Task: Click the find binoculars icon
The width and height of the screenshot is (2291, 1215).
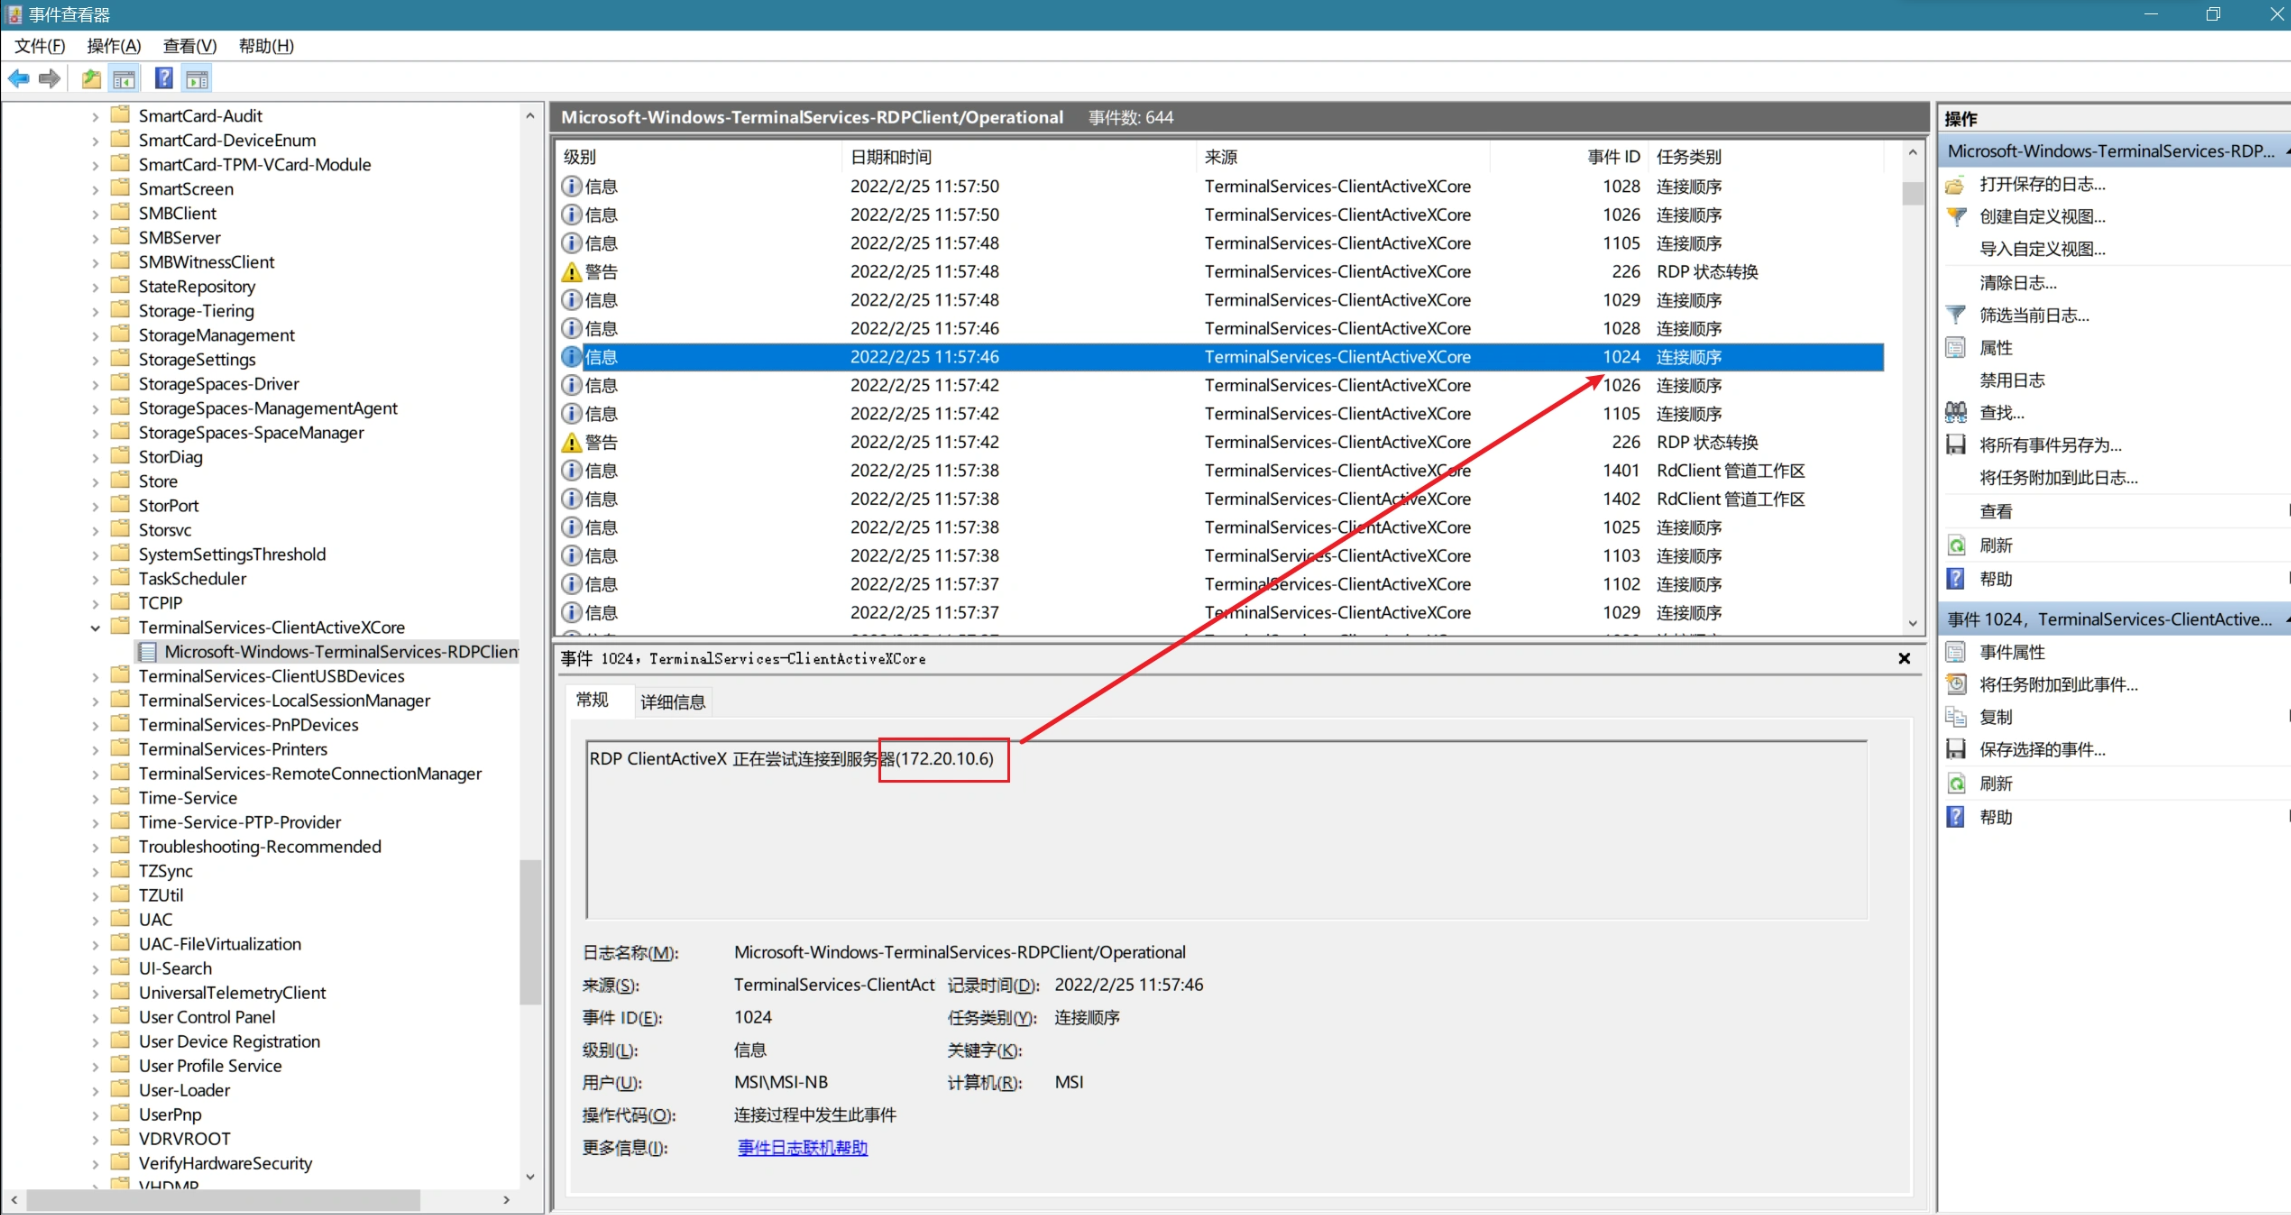Action: click(x=1956, y=412)
